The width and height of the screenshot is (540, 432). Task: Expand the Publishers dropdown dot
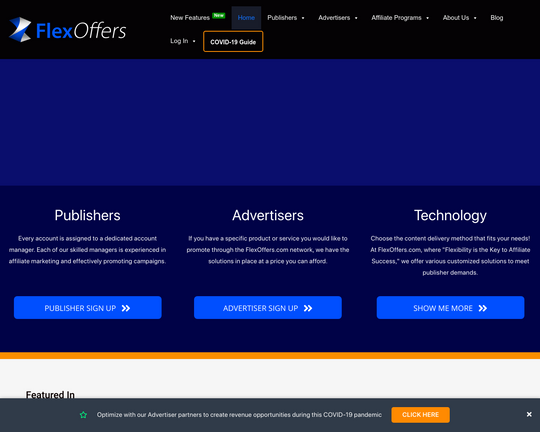(x=303, y=18)
